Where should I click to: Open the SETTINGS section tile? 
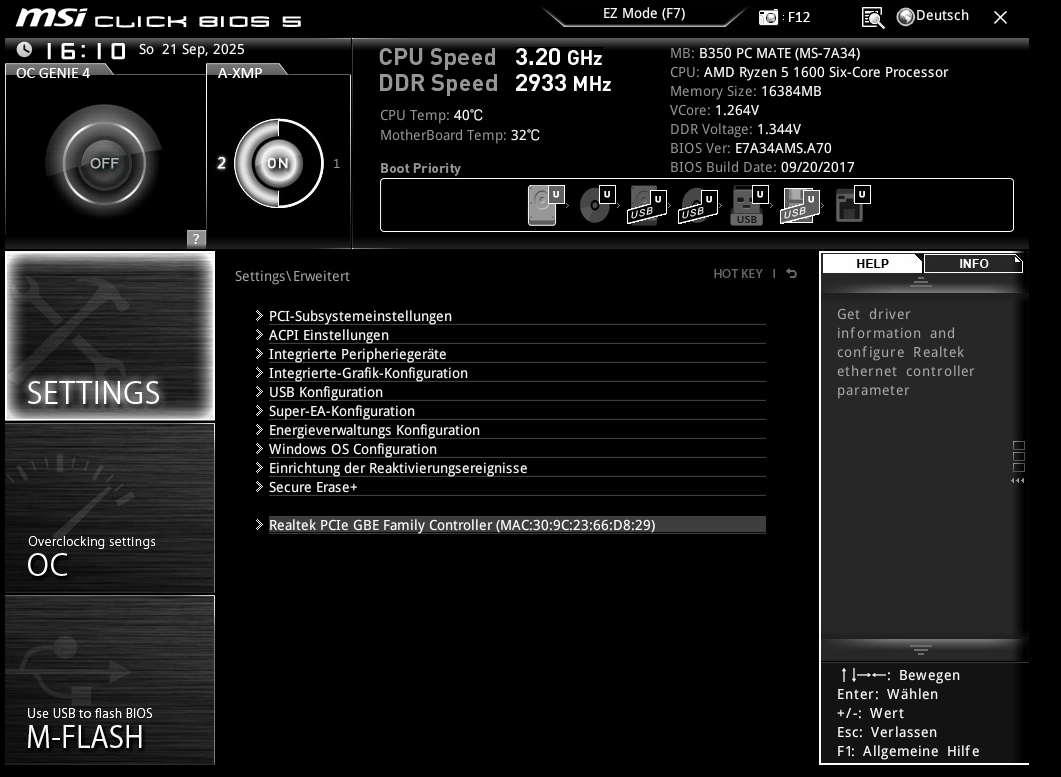tap(110, 336)
